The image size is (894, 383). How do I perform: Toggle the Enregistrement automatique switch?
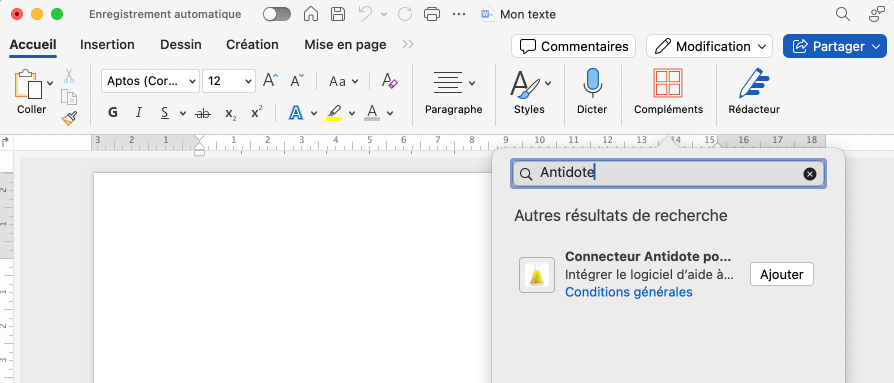[277, 14]
